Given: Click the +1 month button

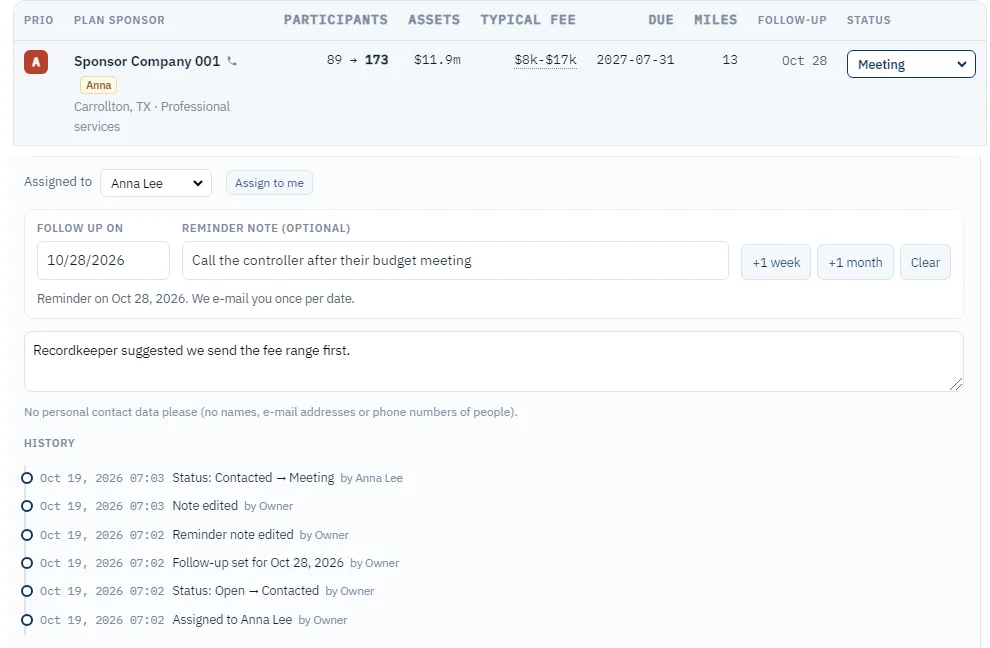Looking at the screenshot, I should pyautogui.click(x=855, y=262).
